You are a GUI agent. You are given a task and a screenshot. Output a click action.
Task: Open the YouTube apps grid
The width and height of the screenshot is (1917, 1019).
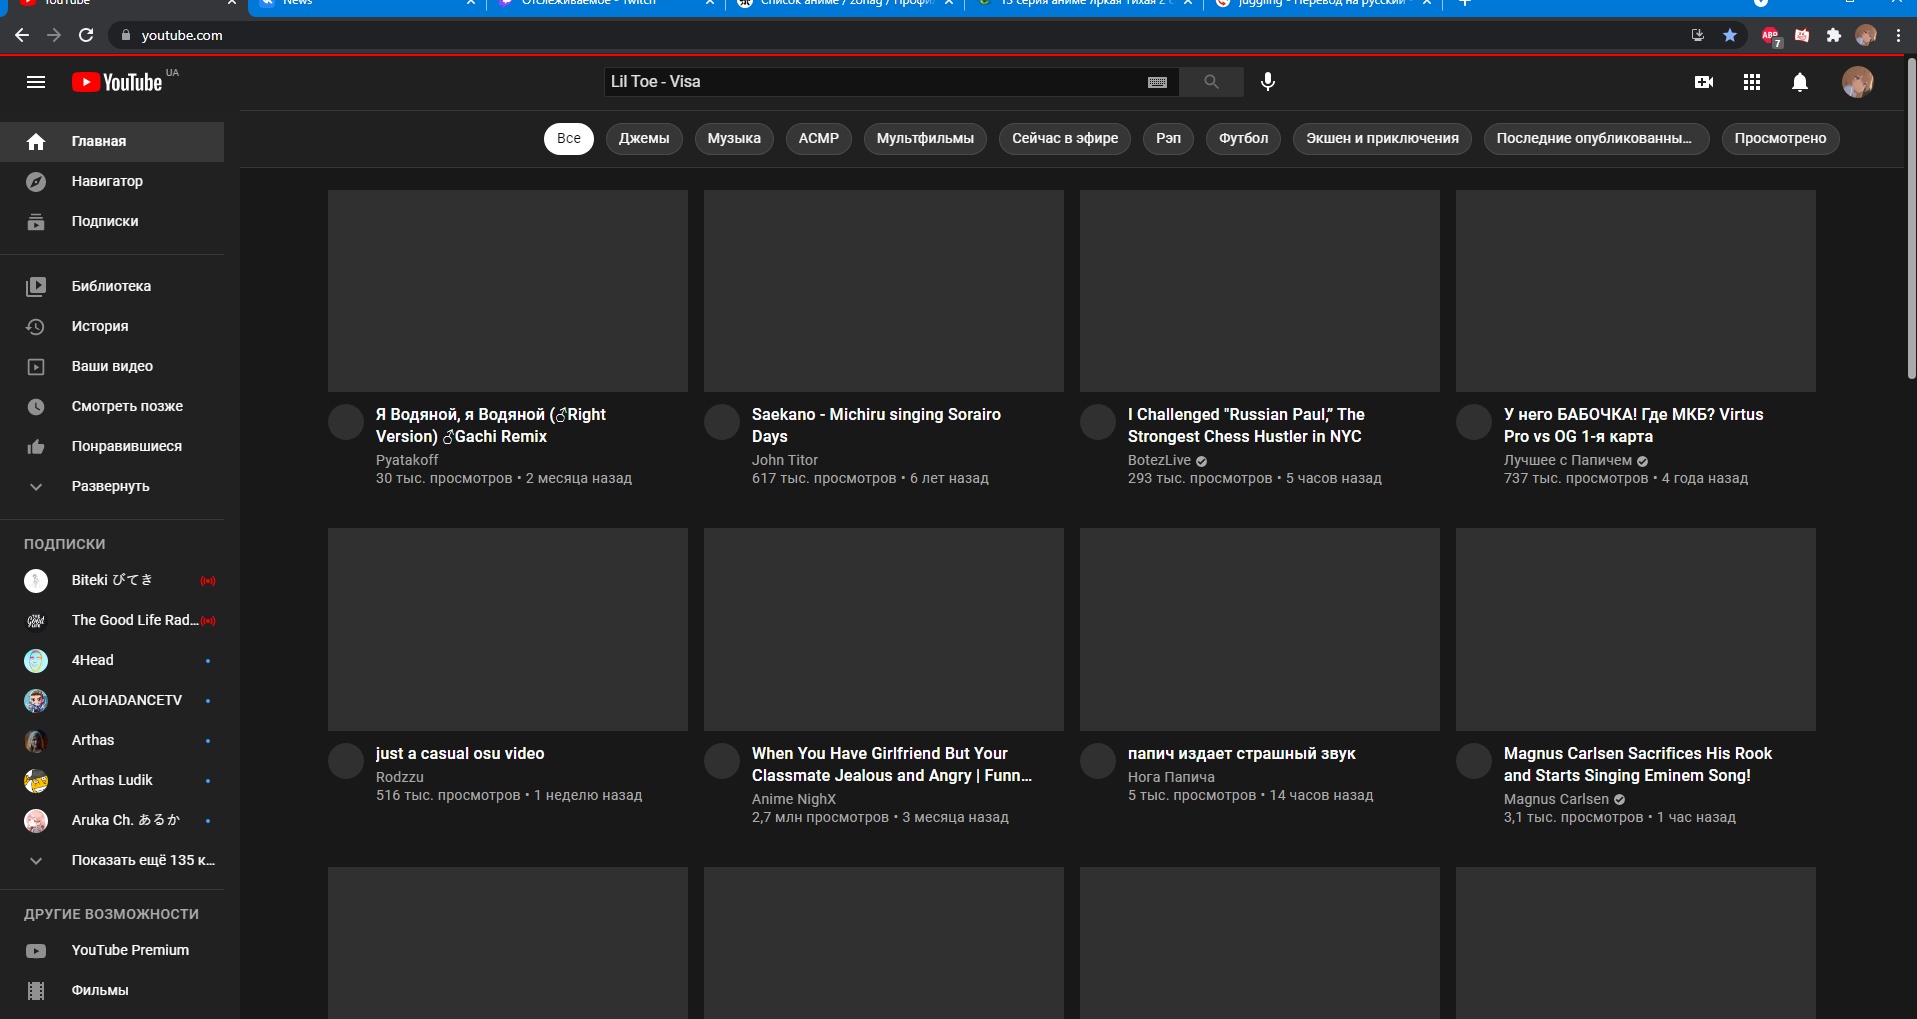[x=1752, y=82]
